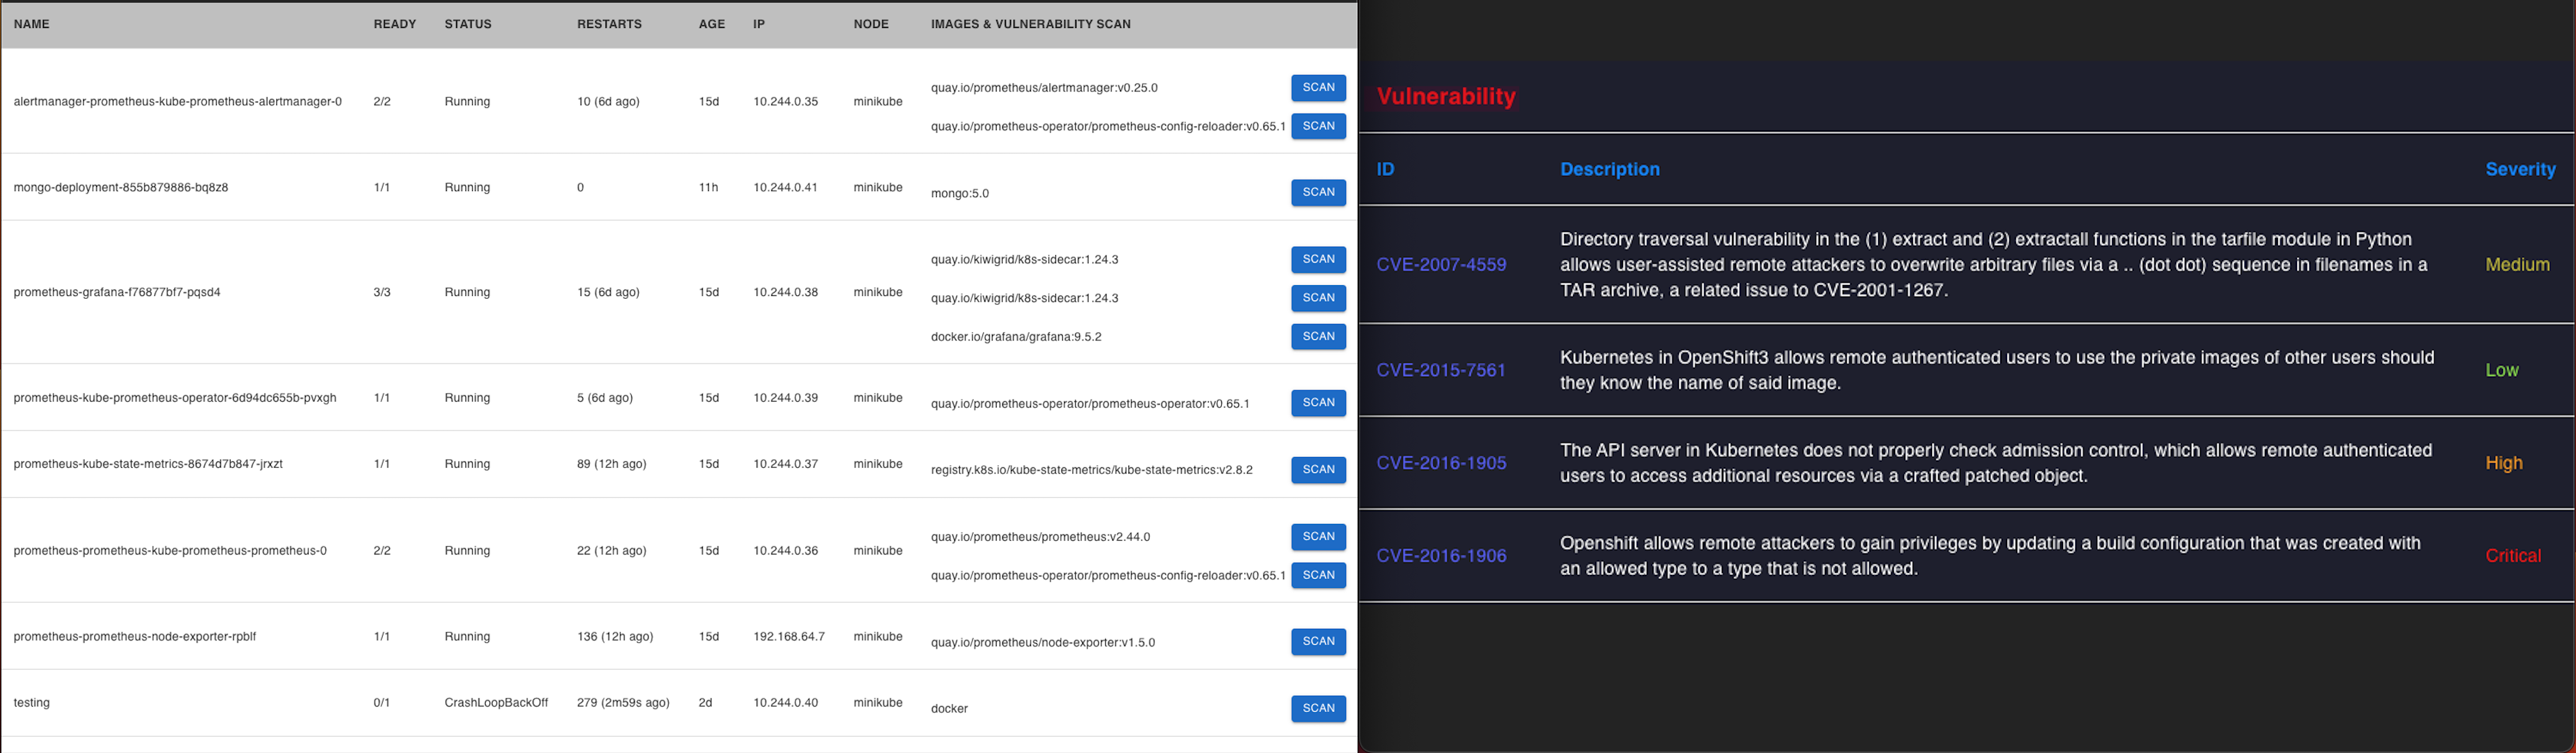Open the CVE-2016-1905 vulnerability link
This screenshot has width=2576, height=753.
click(1441, 463)
